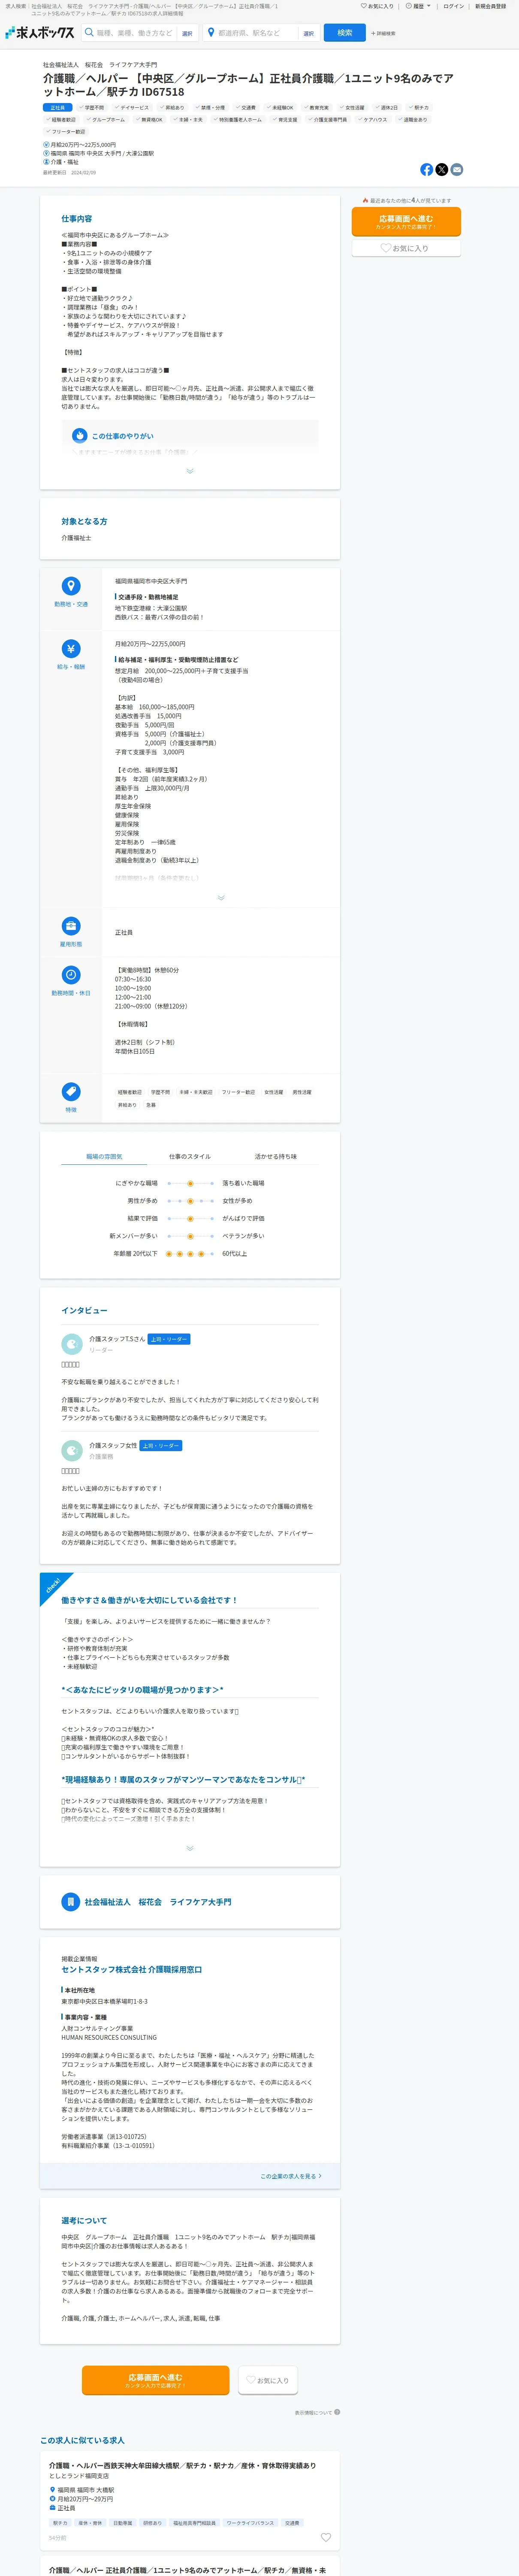Click the 勤務地・交通 location pin icon
This screenshot has width=519, height=2576.
point(71,586)
